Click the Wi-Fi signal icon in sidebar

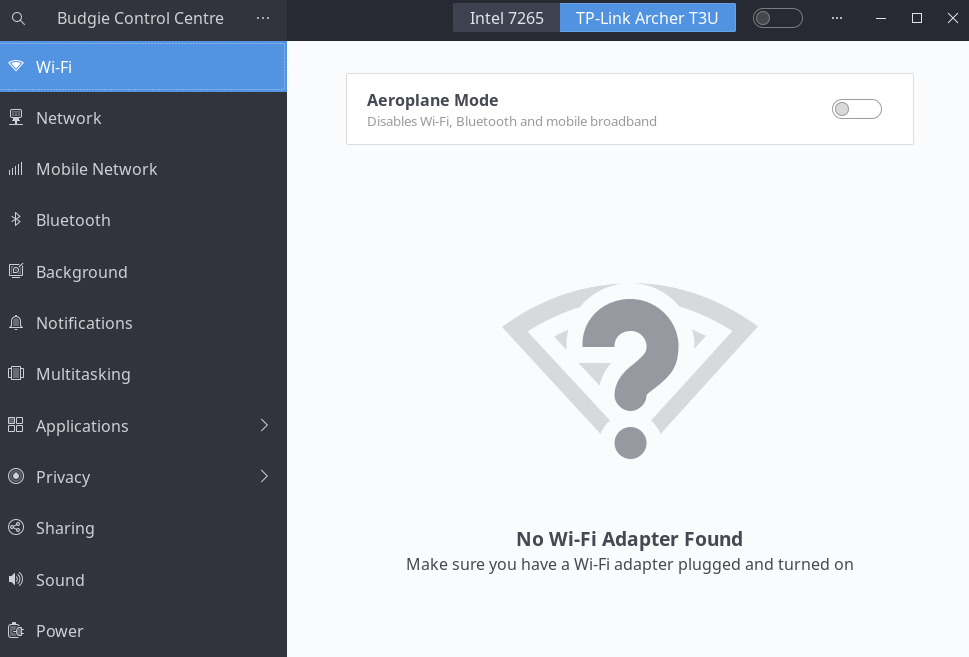click(x=16, y=66)
